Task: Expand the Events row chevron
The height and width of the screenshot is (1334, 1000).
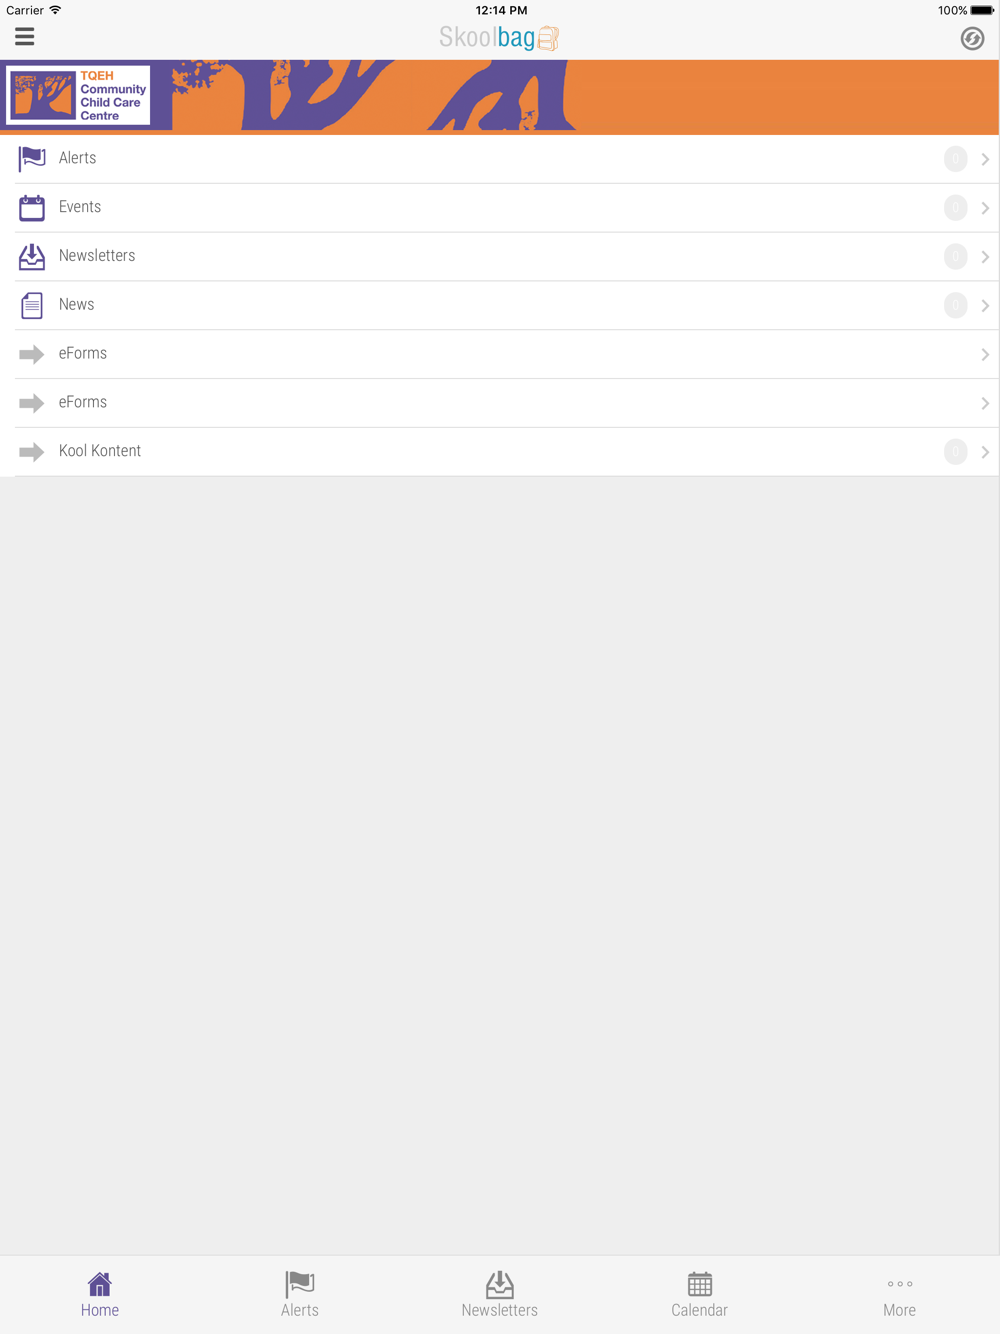Action: point(985,208)
